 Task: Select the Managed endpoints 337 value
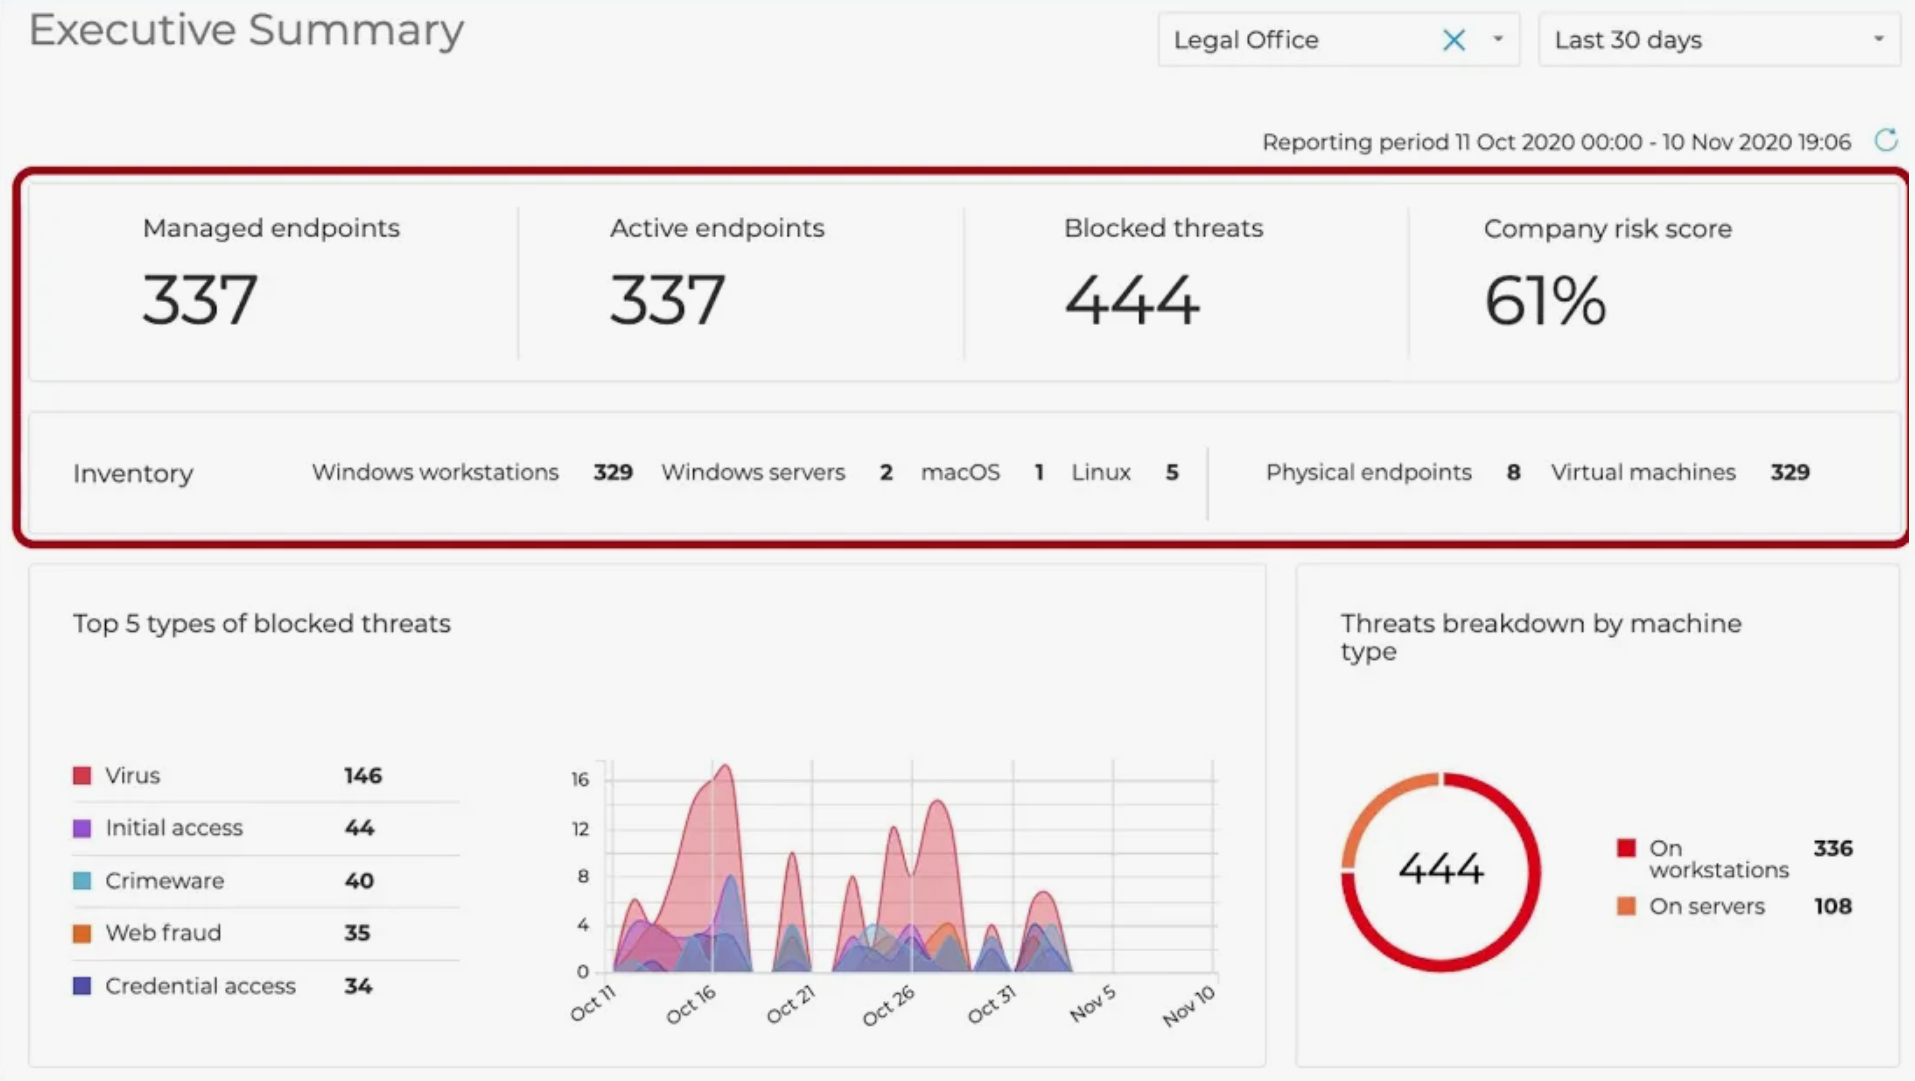coord(200,300)
